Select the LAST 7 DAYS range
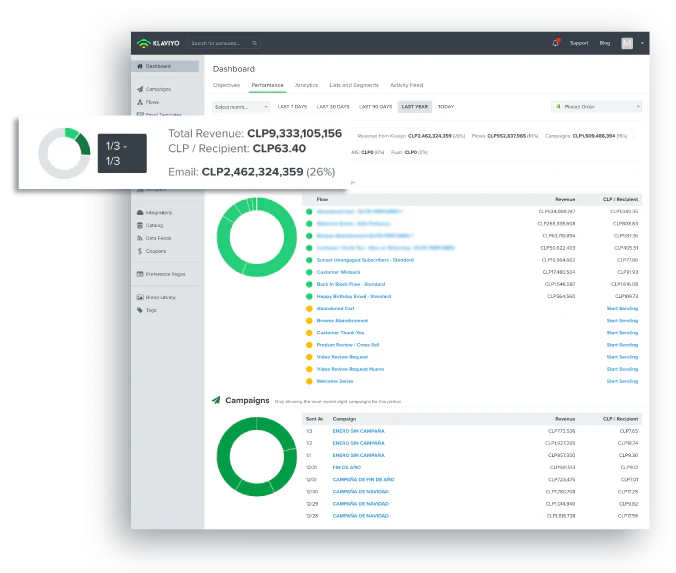The width and height of the screenshot is (676, 573). 291,106
